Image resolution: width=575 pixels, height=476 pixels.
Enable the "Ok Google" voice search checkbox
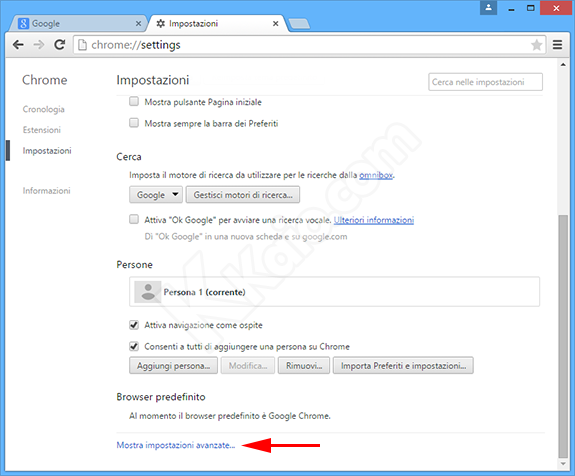(x=134, y=219)
